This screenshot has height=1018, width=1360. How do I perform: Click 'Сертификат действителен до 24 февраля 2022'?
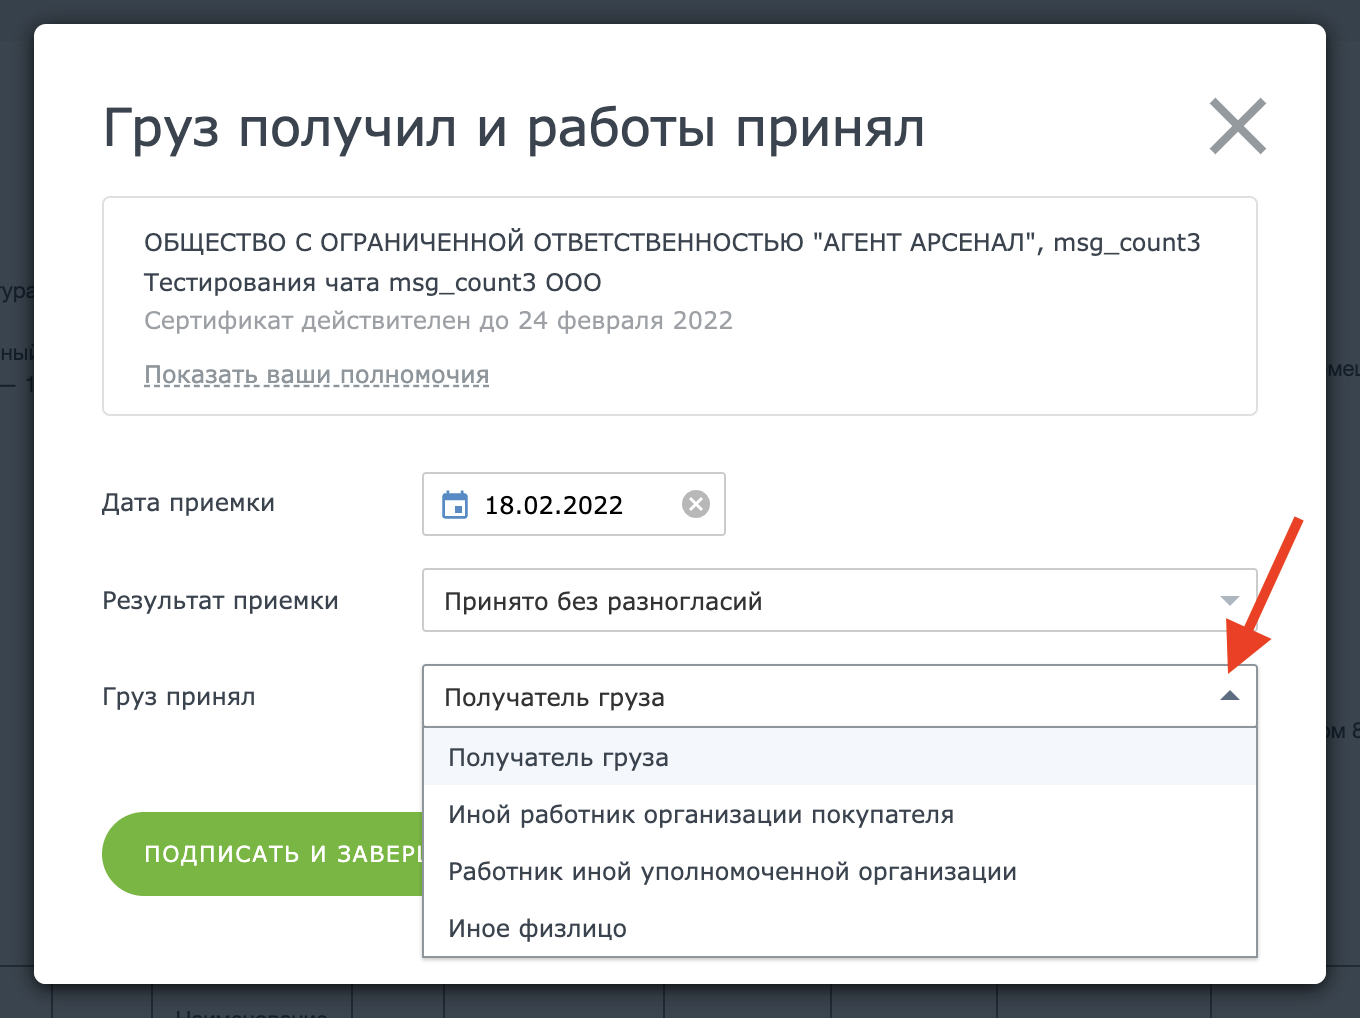click(x=438, y=321)
